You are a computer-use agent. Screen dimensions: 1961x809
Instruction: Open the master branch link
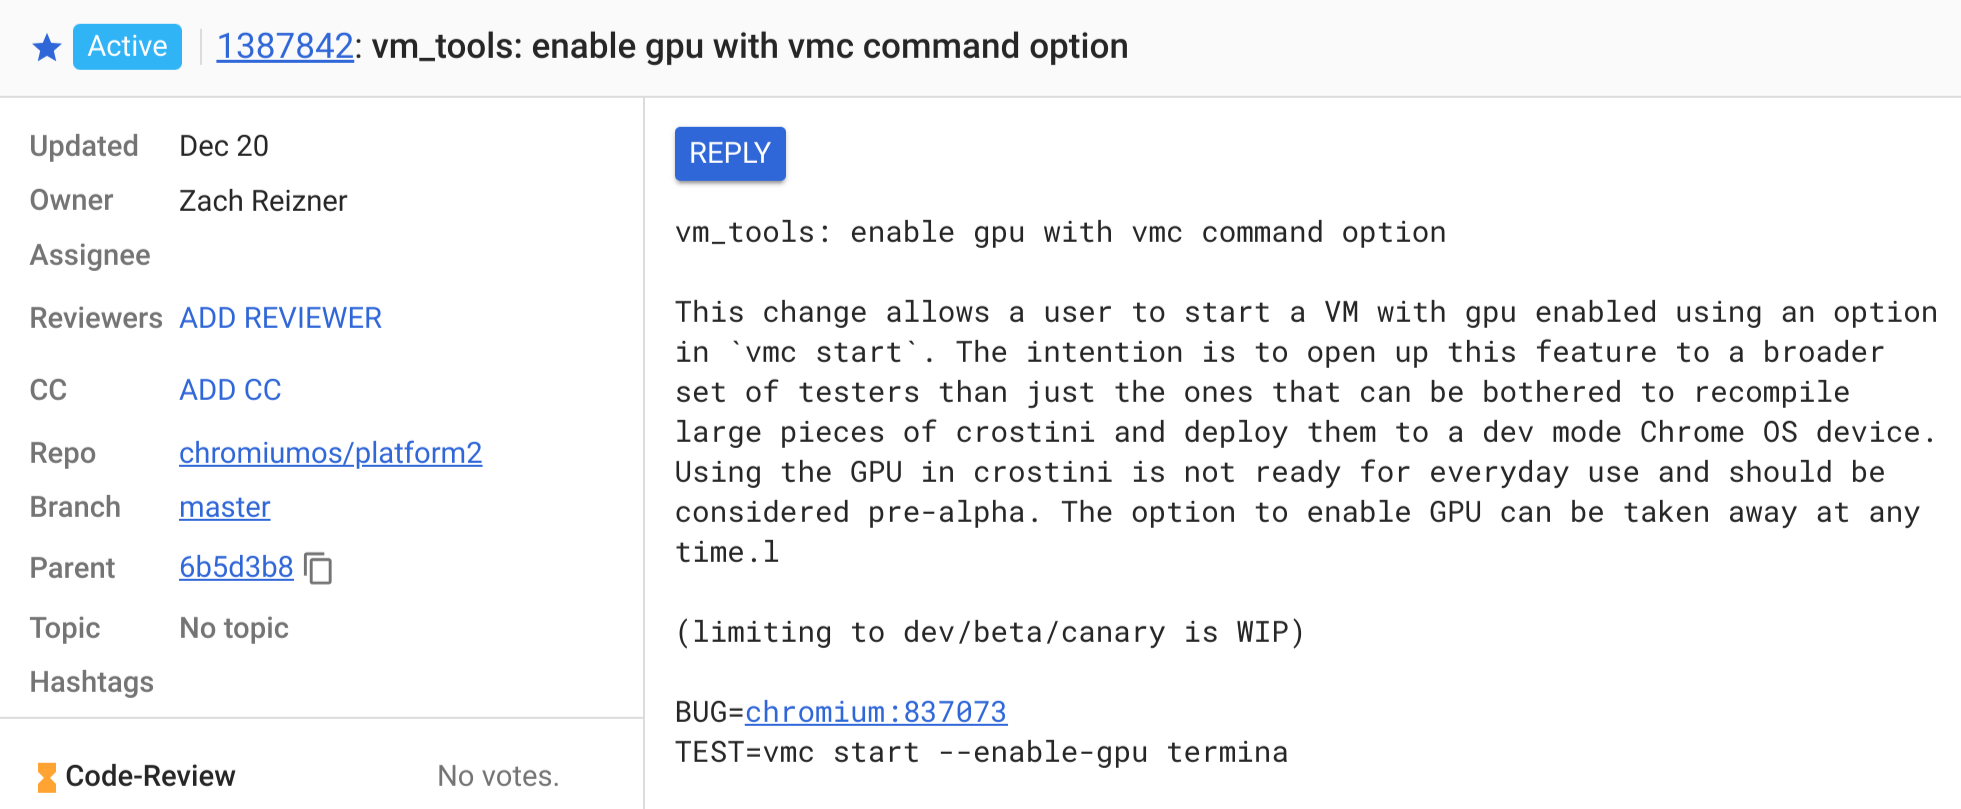[x=224, y=507]
